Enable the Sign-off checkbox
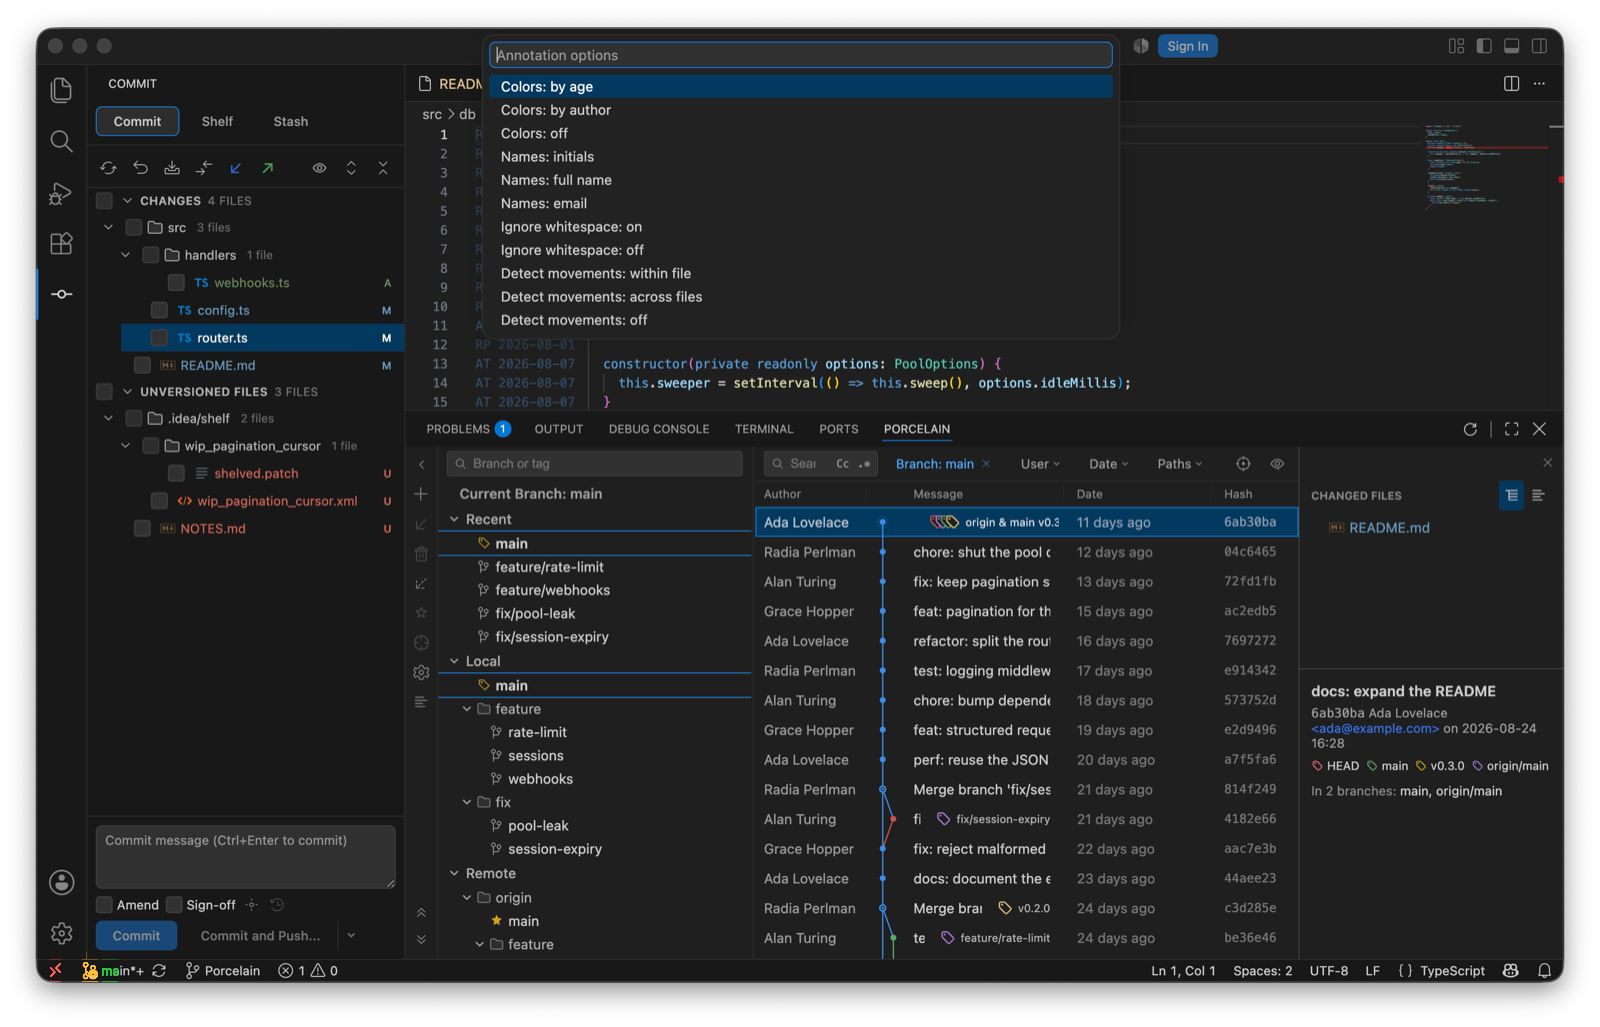1600x1027 pixels. 174,905
